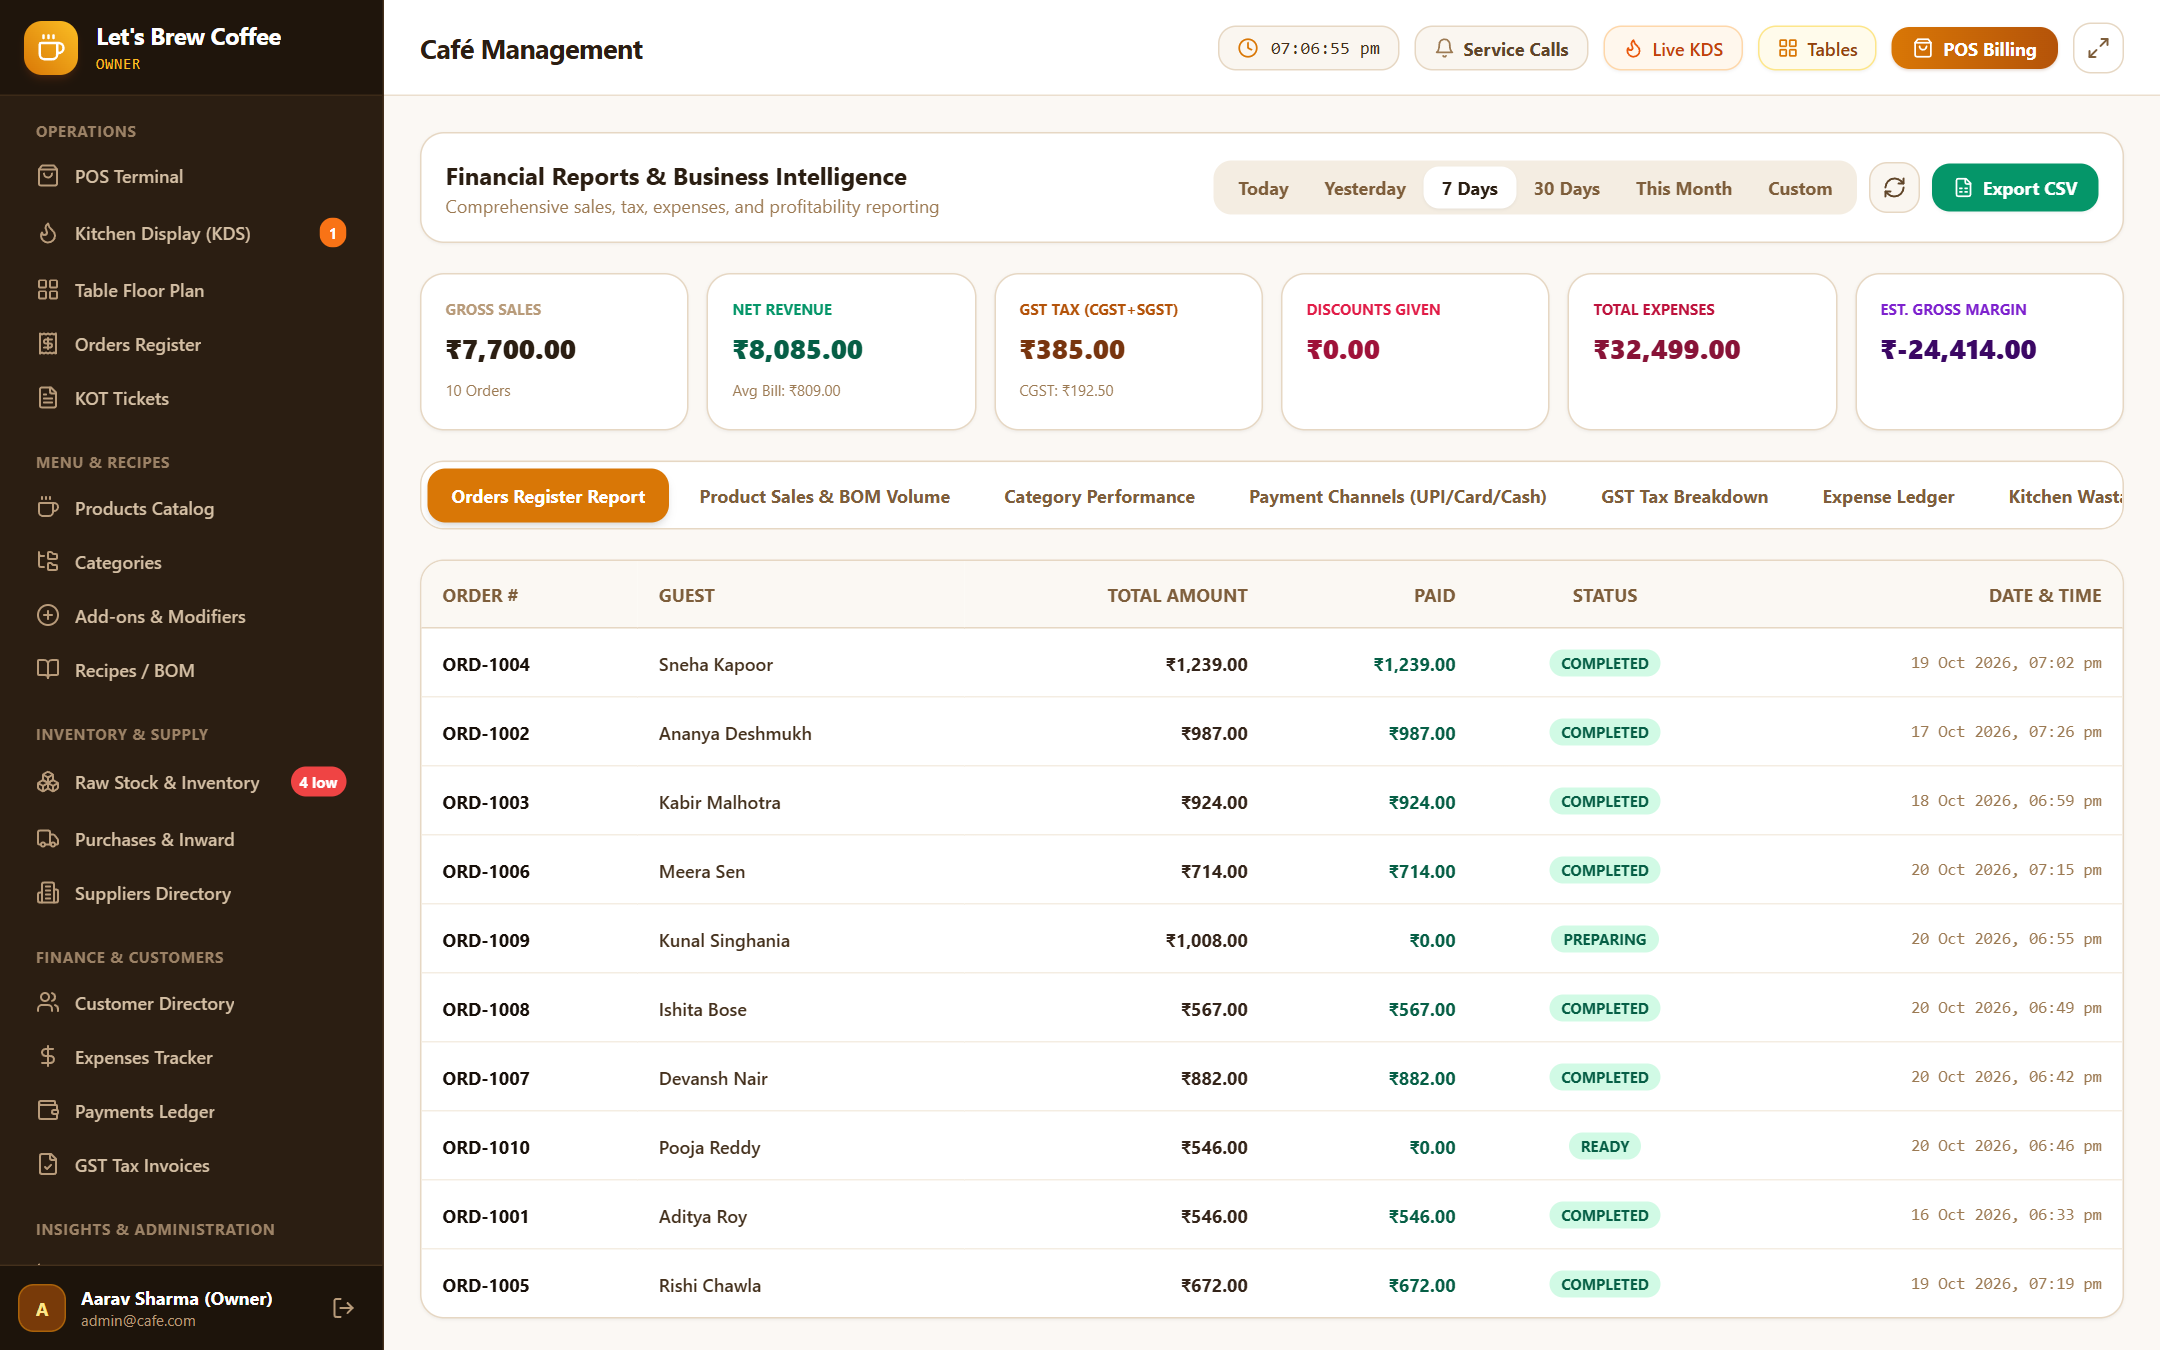
Task: Select the Today date range
Action: click(x=1263, y=188)
